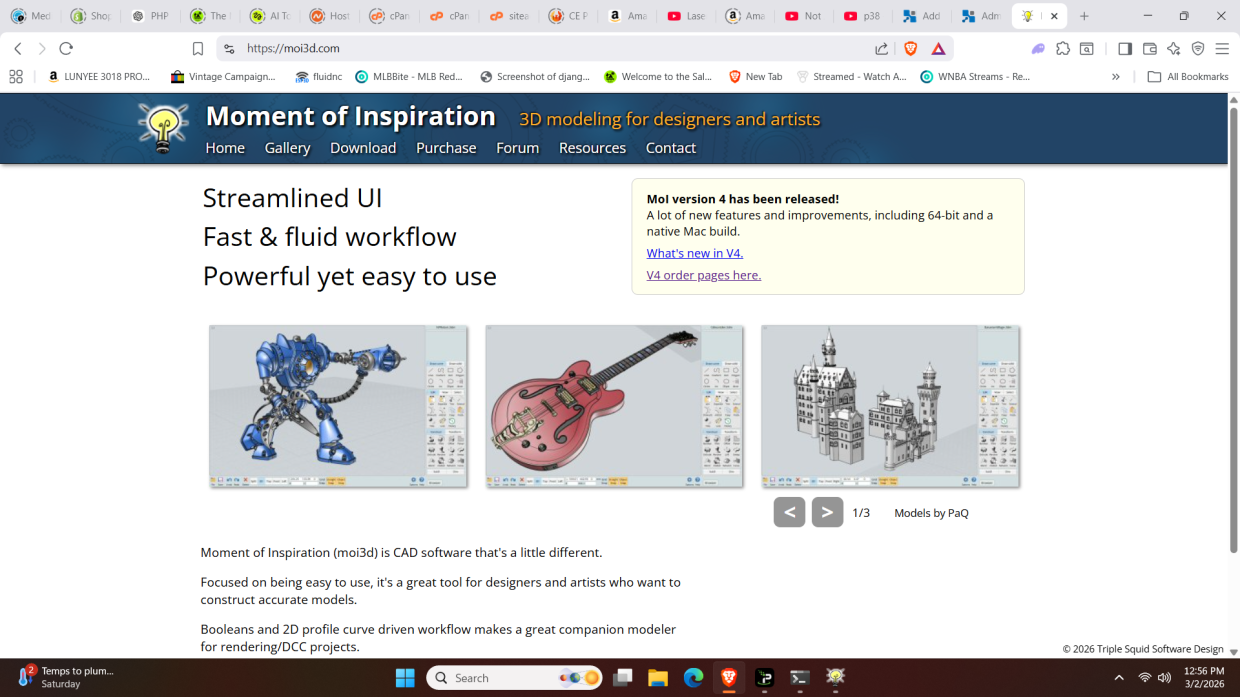
Task: Open the Windows Start menu
Action: pyautogui.click(x=404, y=677)
